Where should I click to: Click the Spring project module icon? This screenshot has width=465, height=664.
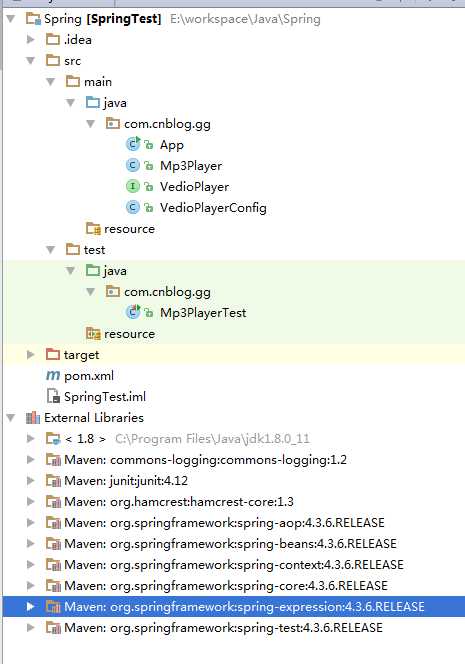pos(33,19)
